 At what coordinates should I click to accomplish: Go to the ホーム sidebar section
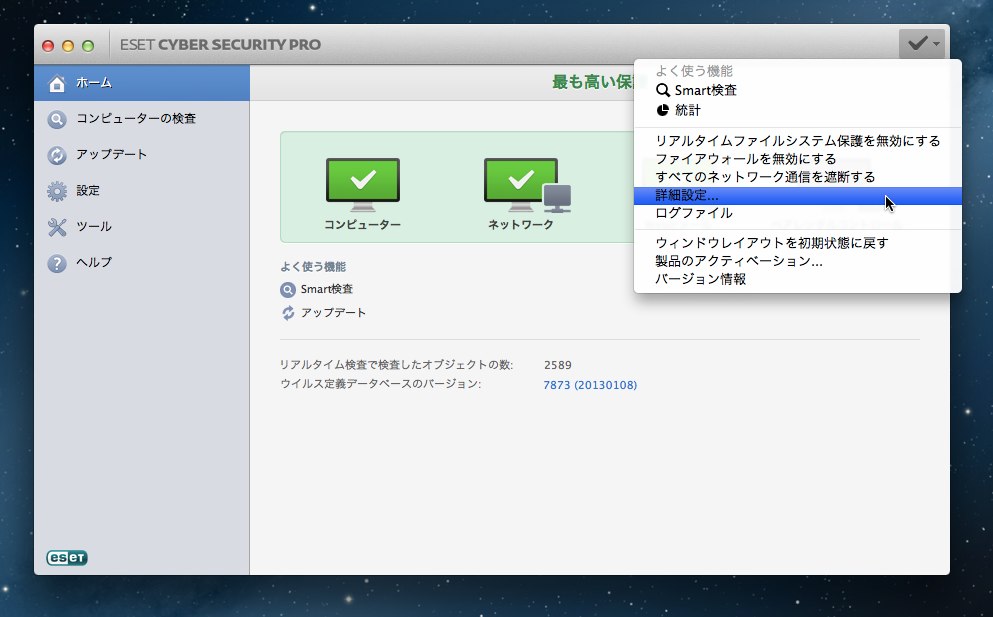pyautogui.click(x=142, y=83)
